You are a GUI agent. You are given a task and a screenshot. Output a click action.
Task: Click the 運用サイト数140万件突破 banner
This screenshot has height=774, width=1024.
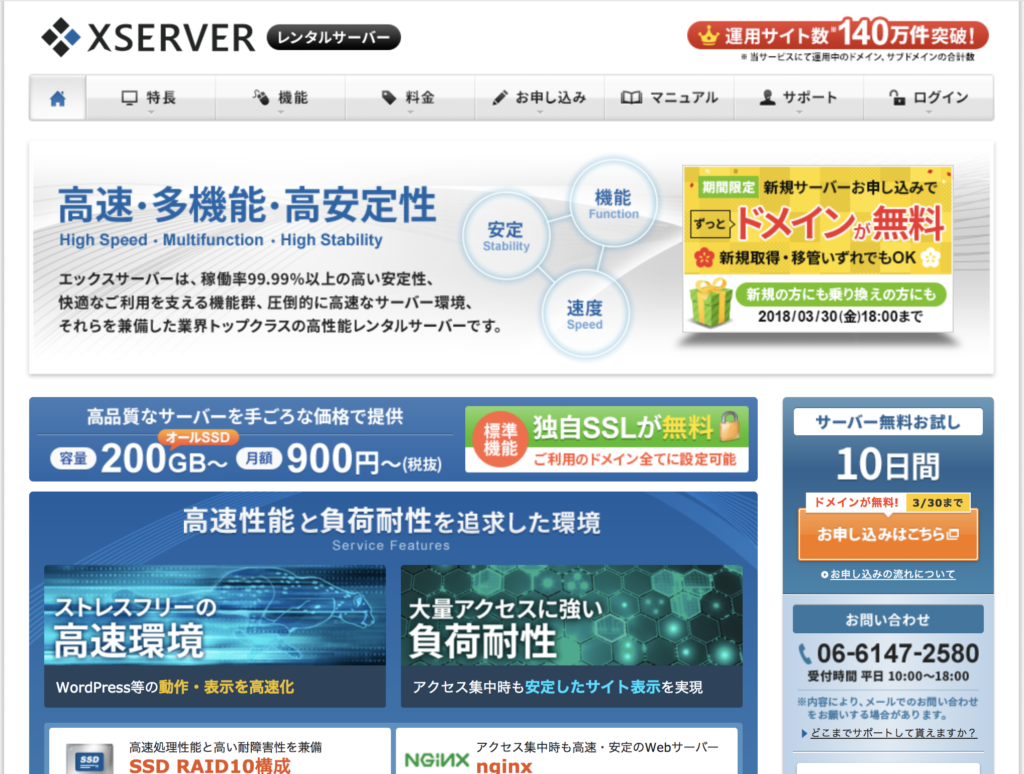click(x=838, y=35)
